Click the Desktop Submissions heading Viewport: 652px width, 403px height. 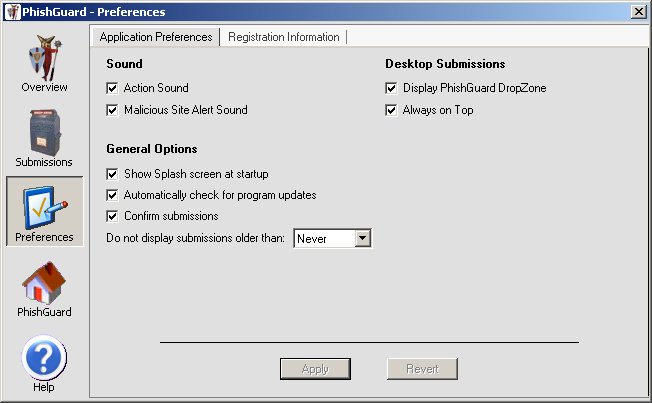click(x=445, y=64)
